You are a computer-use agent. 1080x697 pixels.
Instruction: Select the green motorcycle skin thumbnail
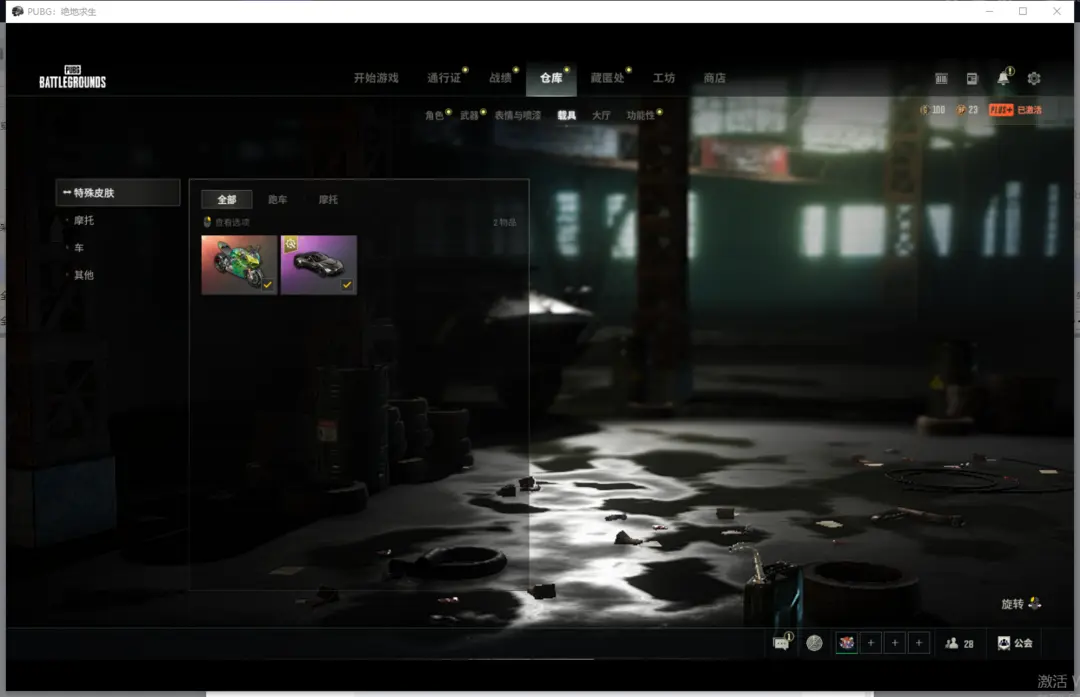239,265
